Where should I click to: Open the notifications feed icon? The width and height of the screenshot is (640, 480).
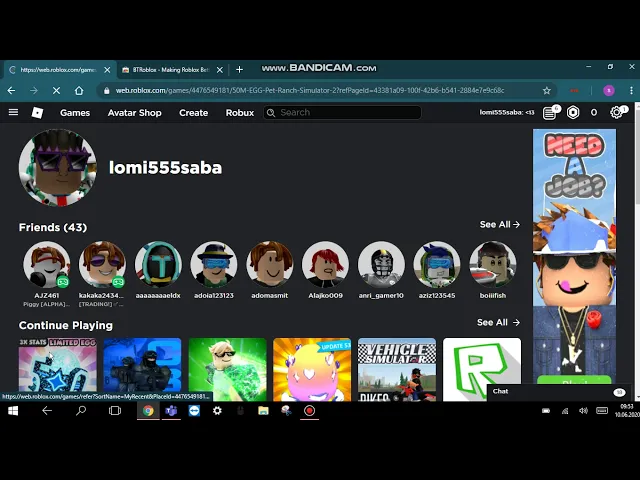550,113
